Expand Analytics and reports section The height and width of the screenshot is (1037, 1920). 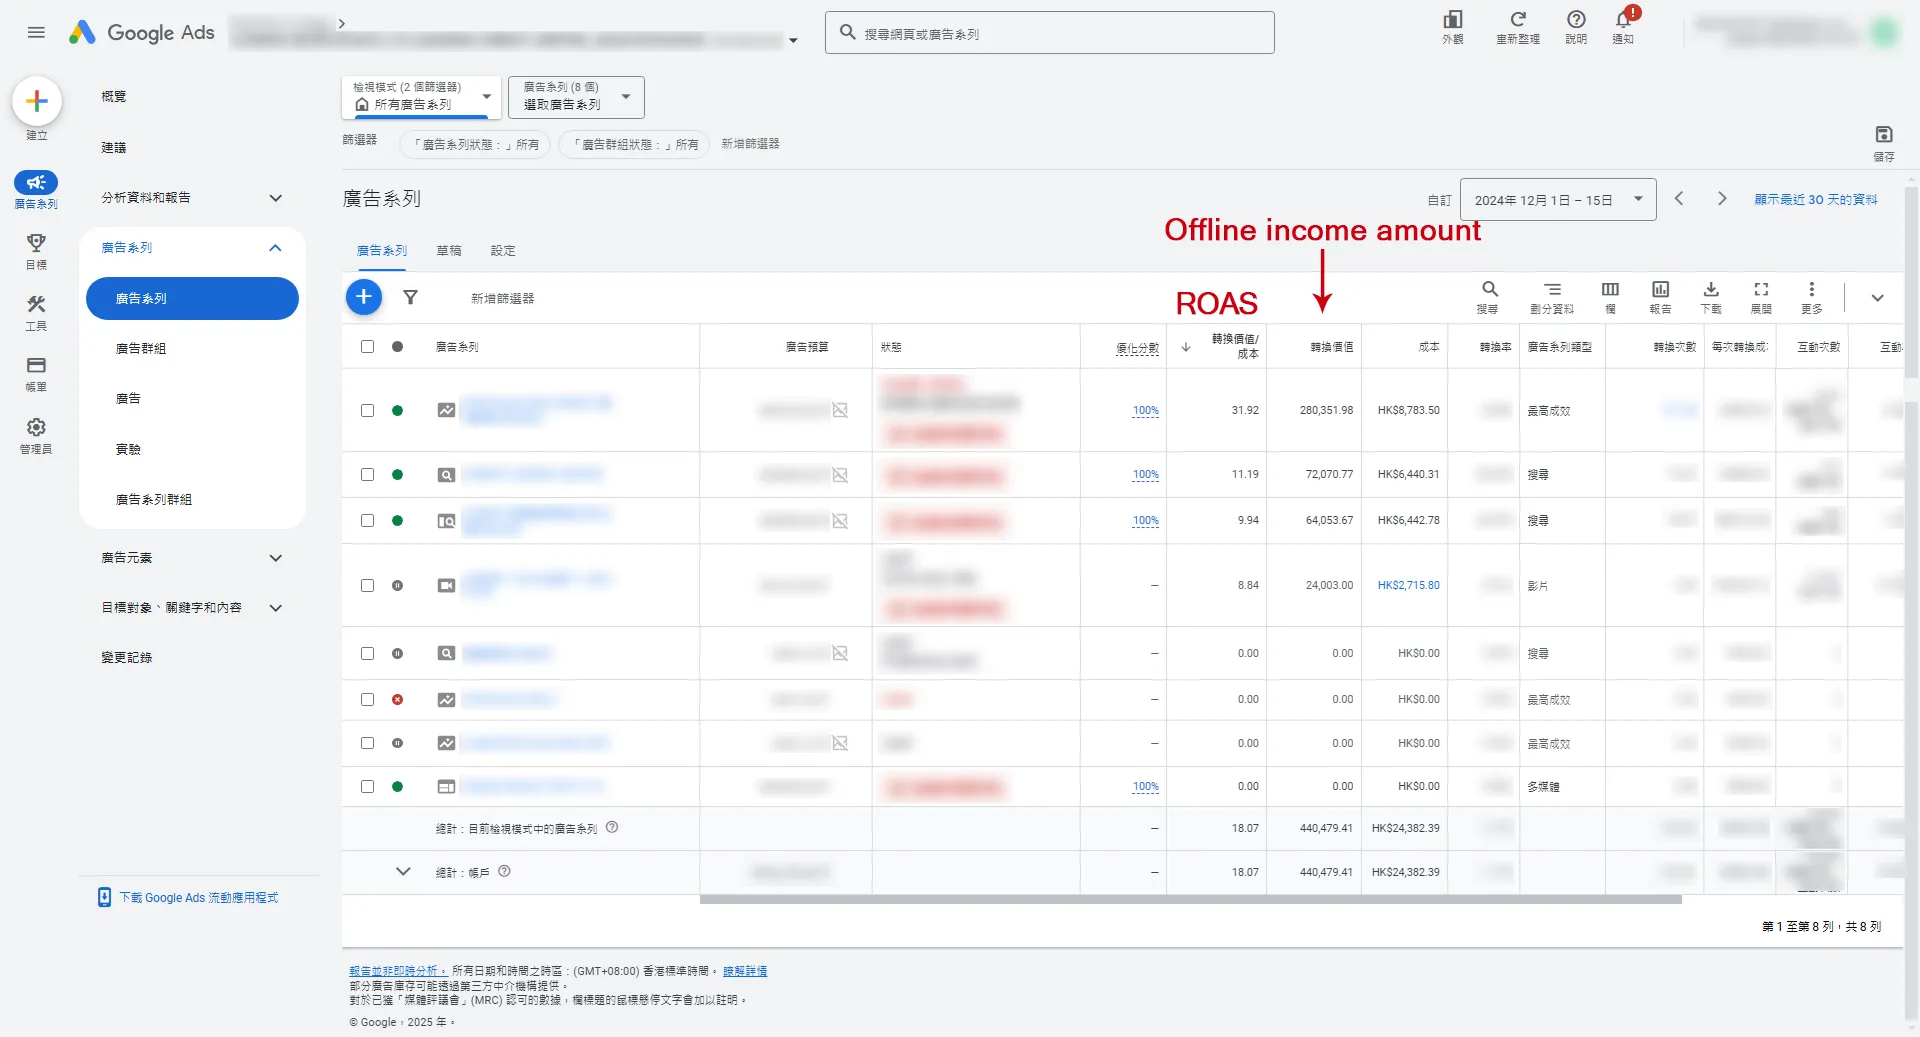(x=275, y=198)
